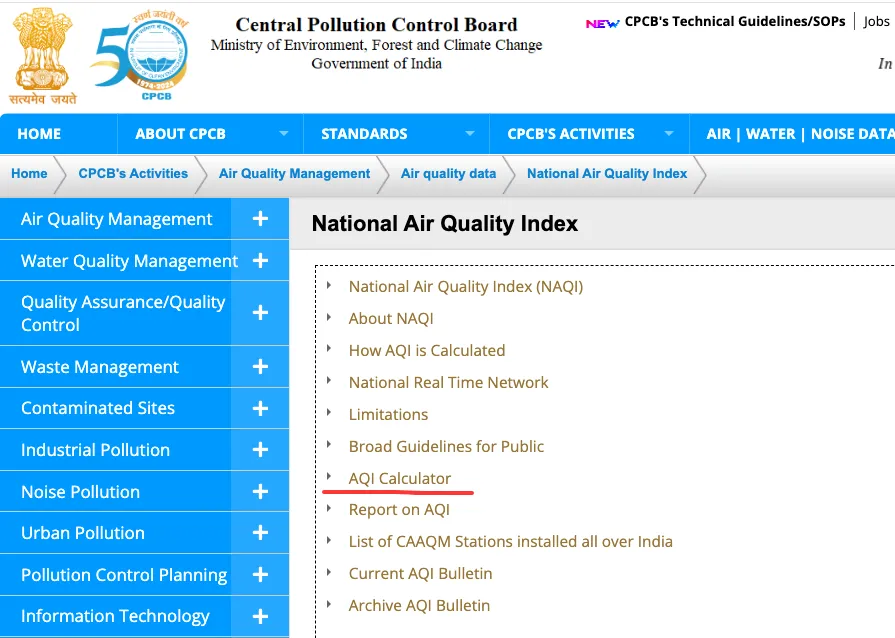
Task: Open List of CAAQM Stations link
Action: click(510, 542)
